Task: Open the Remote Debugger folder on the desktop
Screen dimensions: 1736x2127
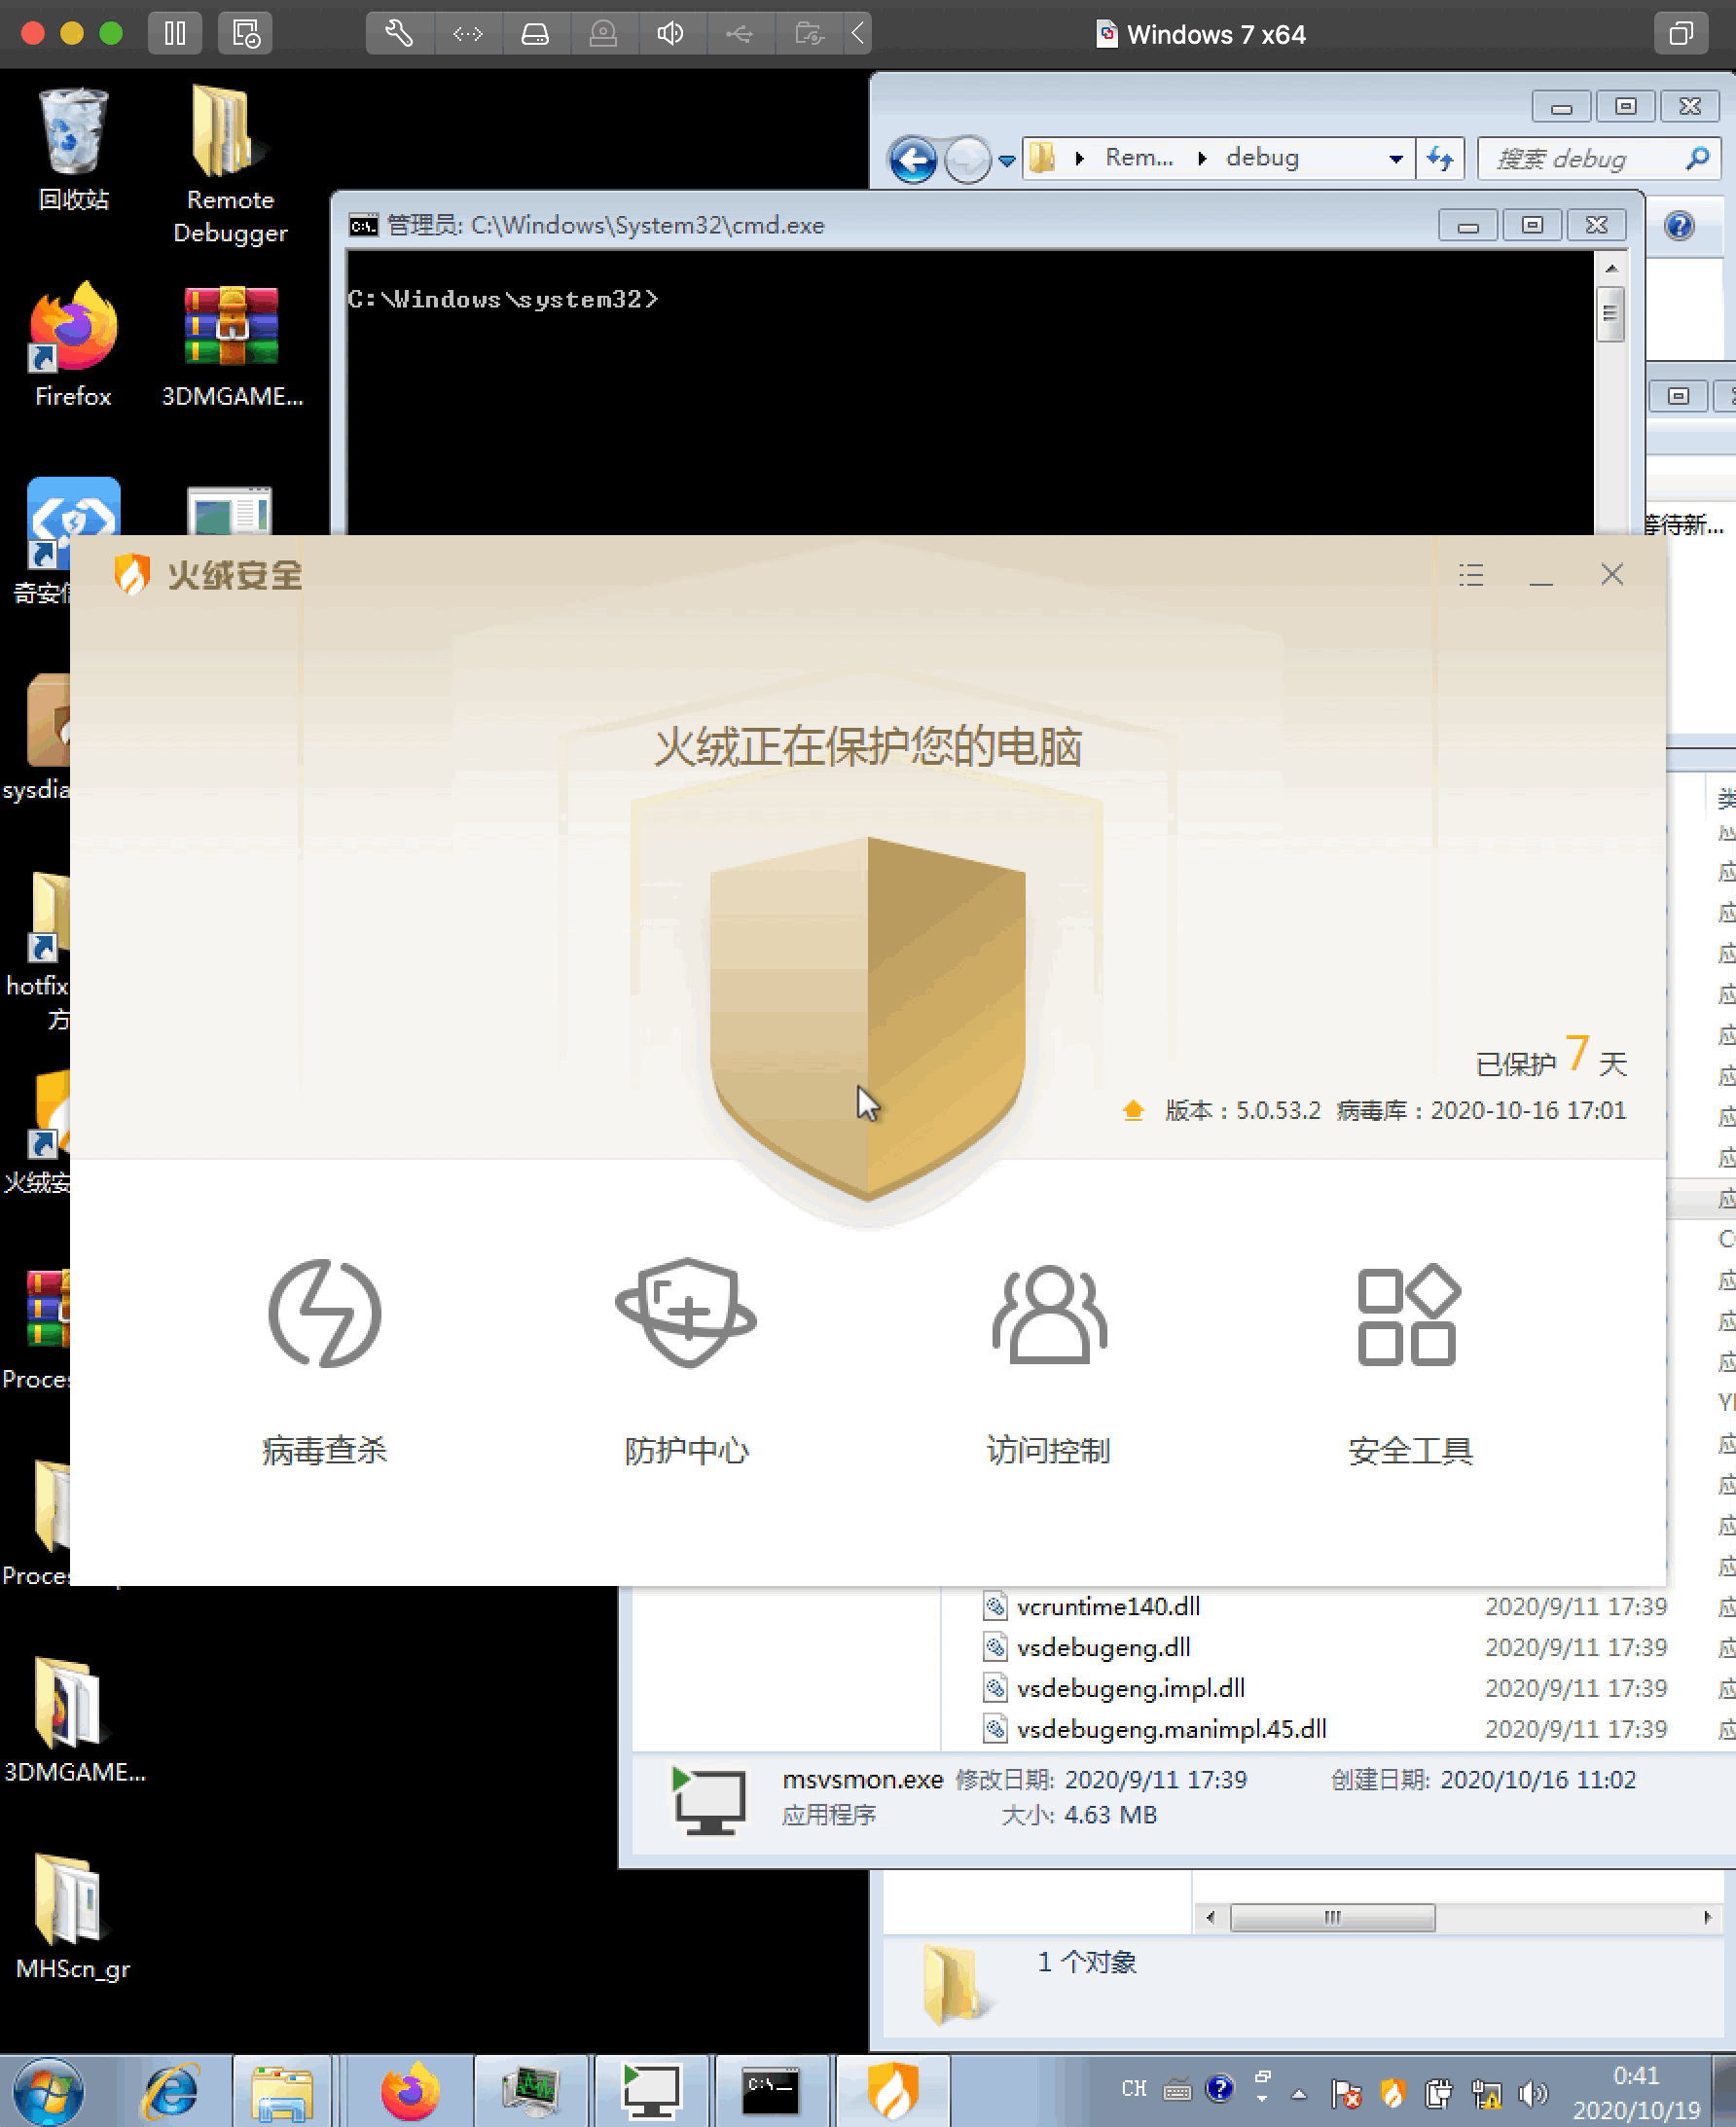Action: (230, 165)
